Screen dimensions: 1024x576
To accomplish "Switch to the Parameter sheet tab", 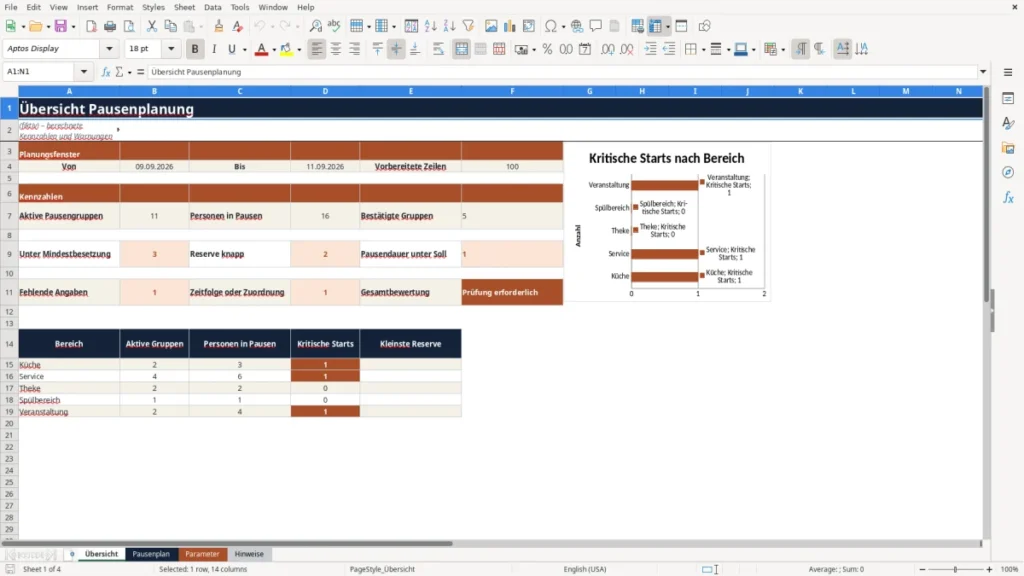I will point(202,554).
